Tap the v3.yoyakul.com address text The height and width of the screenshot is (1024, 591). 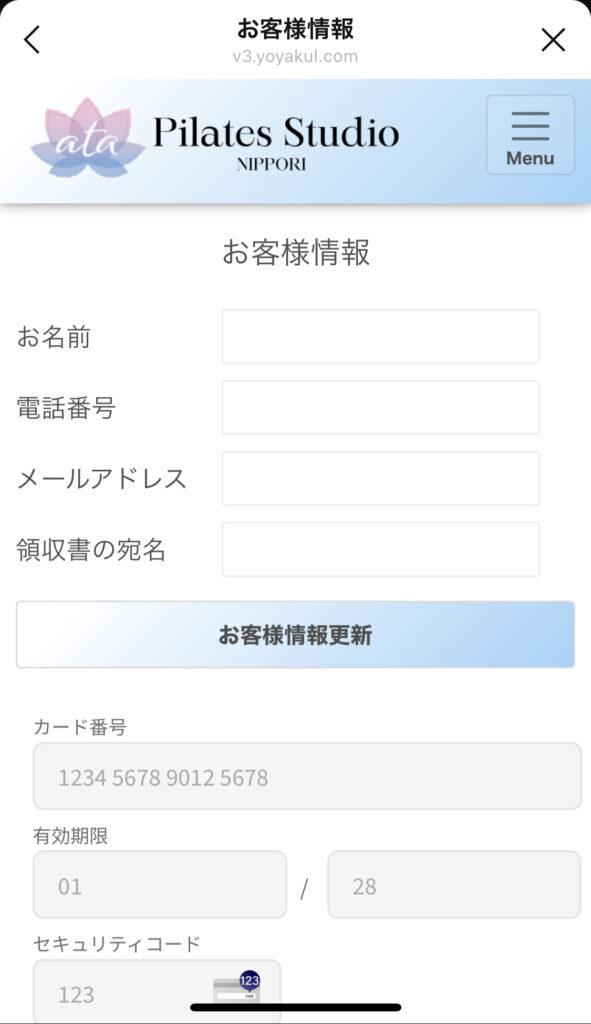(x=295, y=57)
